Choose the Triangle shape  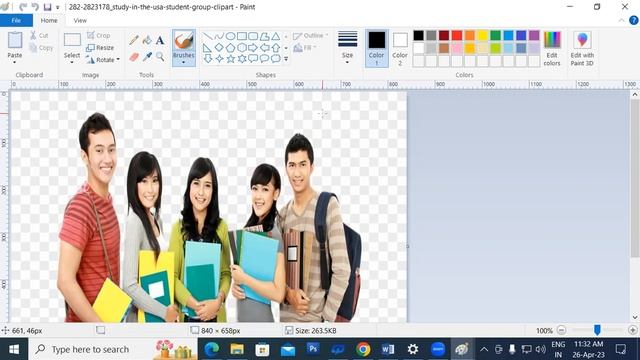click(x=276, y=36)
